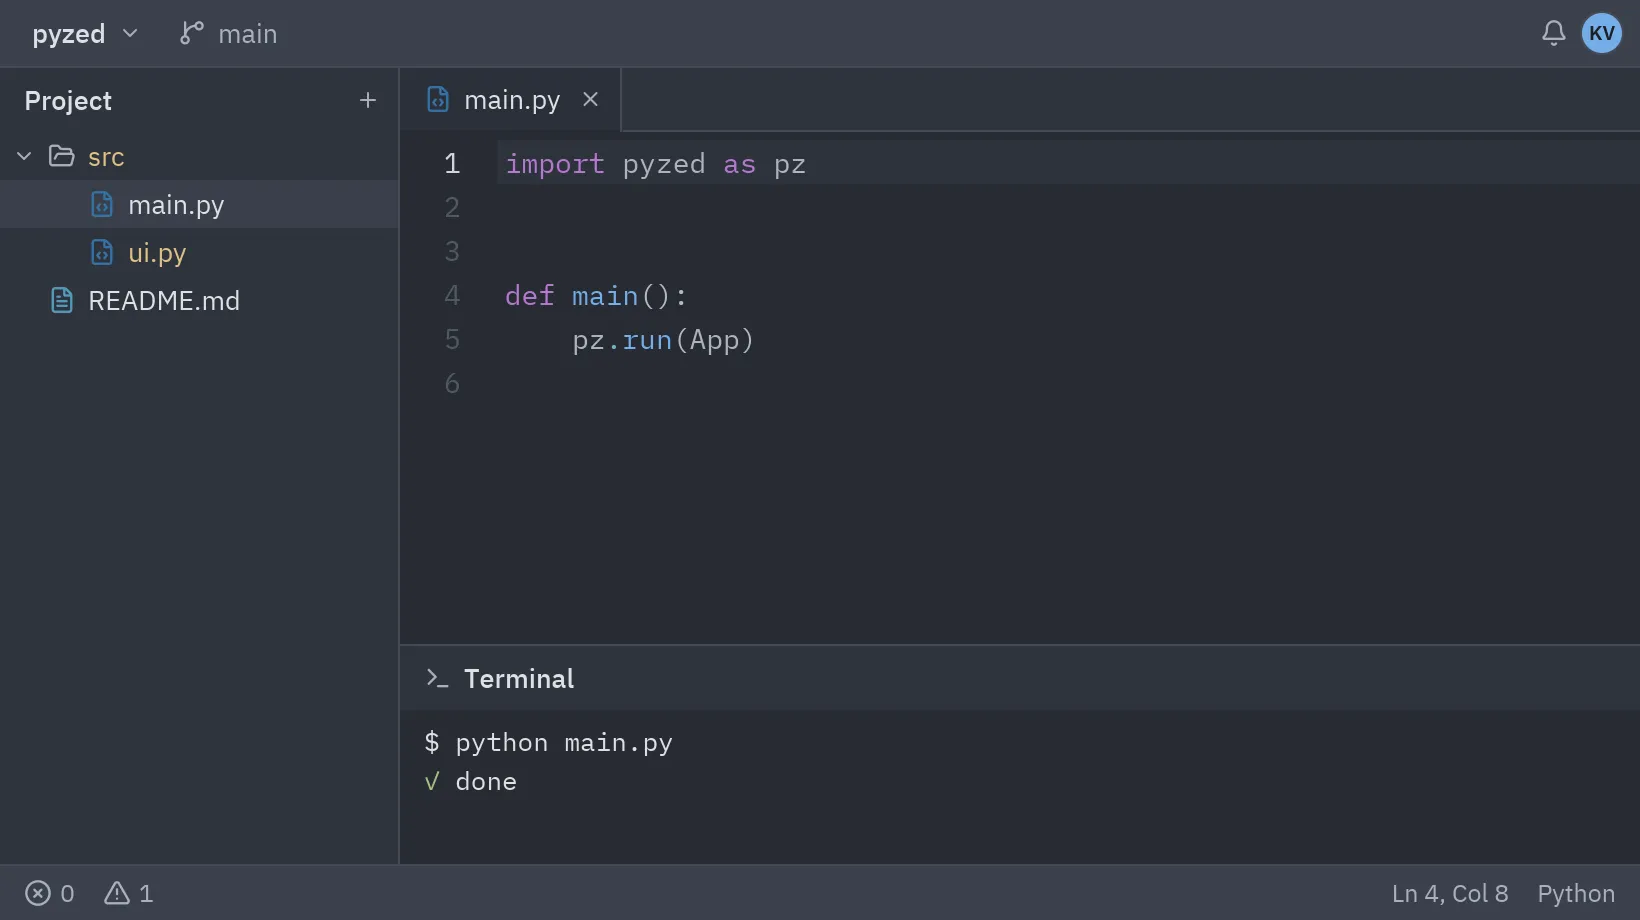1640x920 pixels.
Task: Click the ui.py file icon
Action: pyautogui.click(x=102, y=252)
